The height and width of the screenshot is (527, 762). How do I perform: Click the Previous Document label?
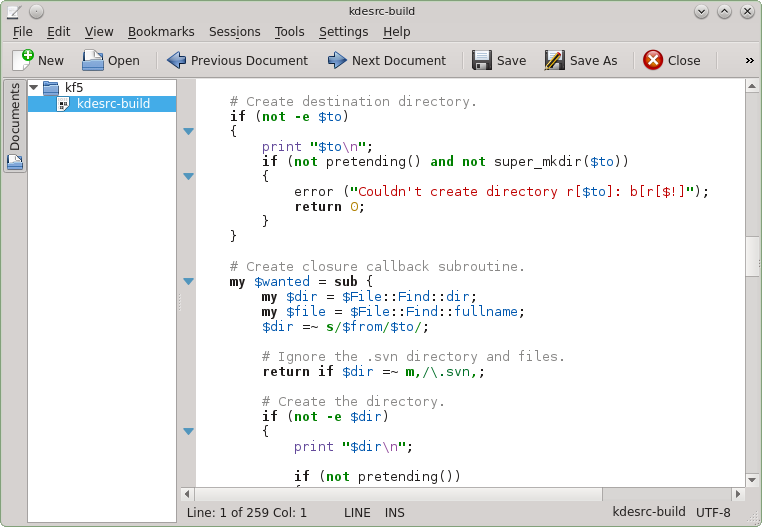click(x=249, y=61)
